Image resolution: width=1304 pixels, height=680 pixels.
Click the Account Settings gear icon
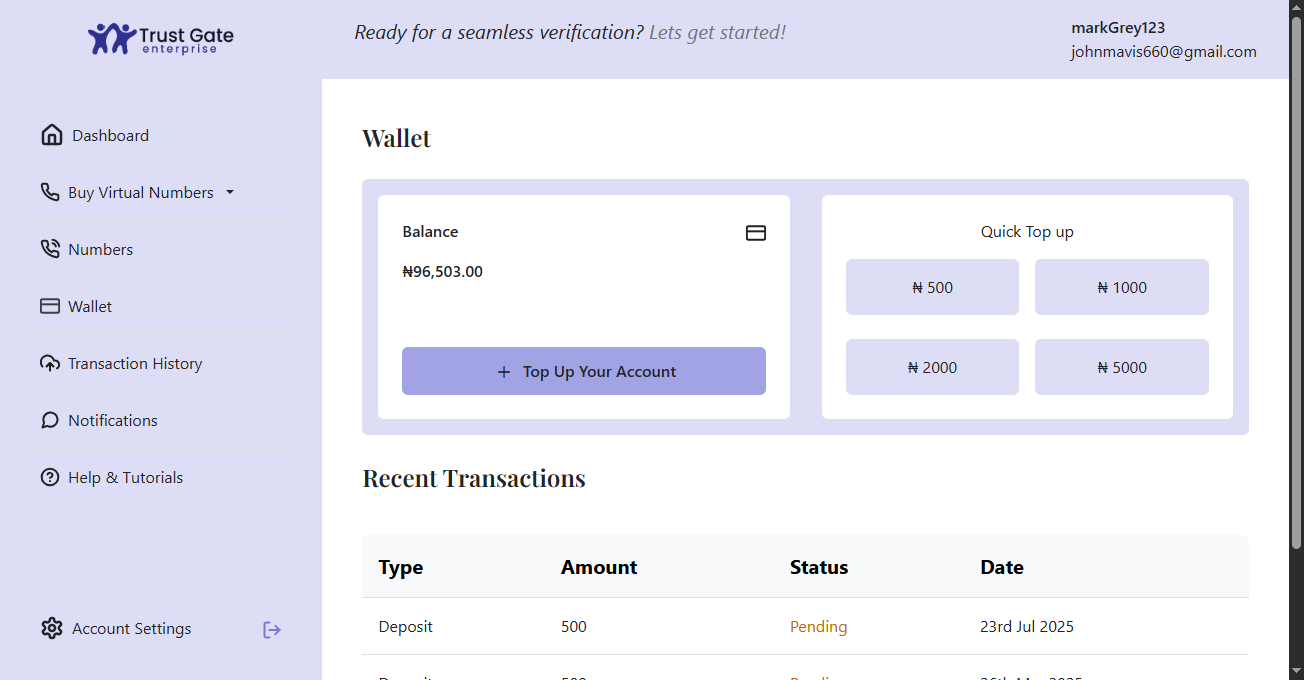pyautogui.click(x=51, y=628)
